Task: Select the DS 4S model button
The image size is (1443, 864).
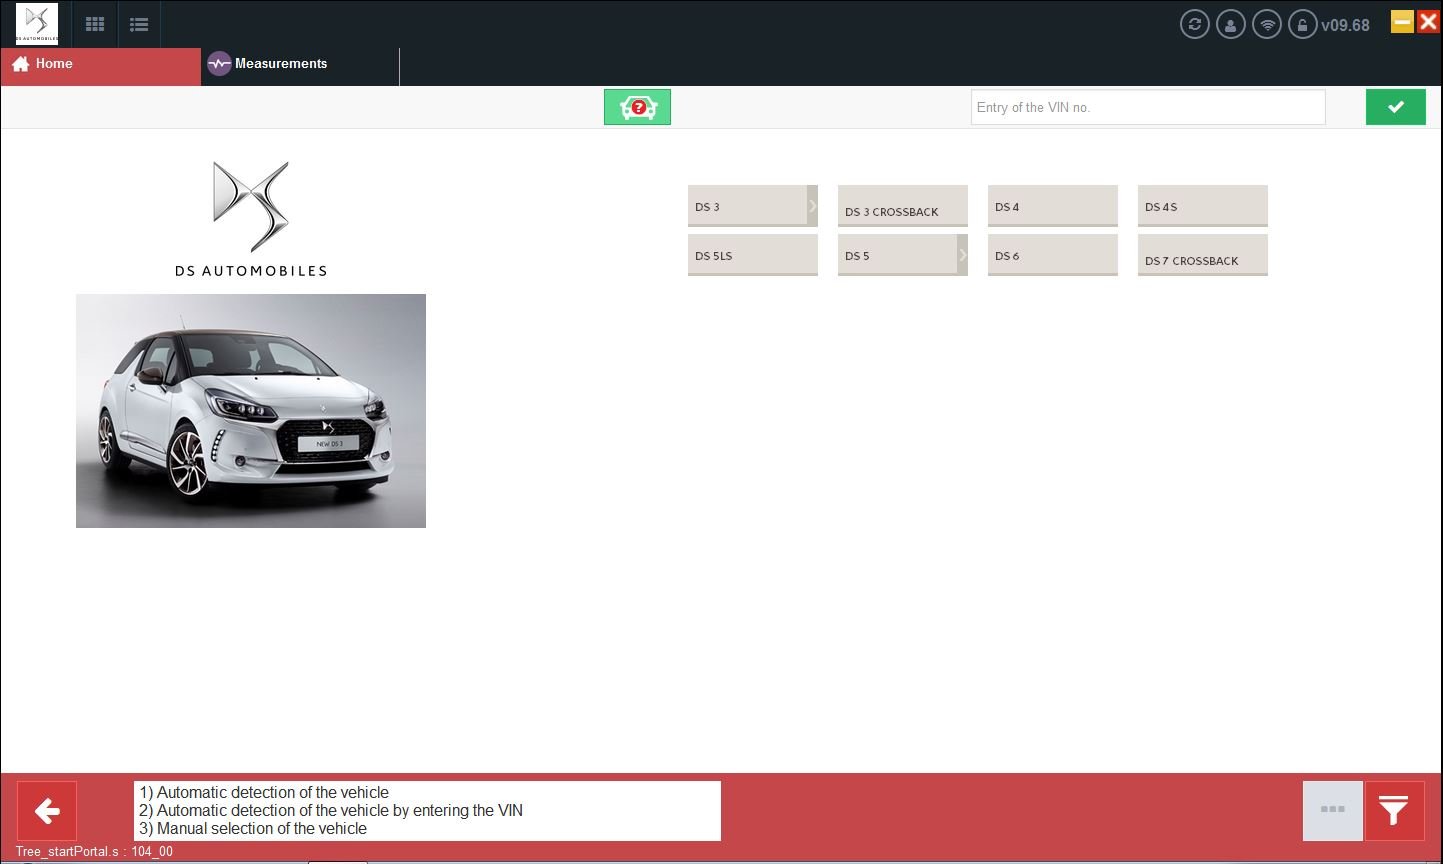Action: (1202, 205)
